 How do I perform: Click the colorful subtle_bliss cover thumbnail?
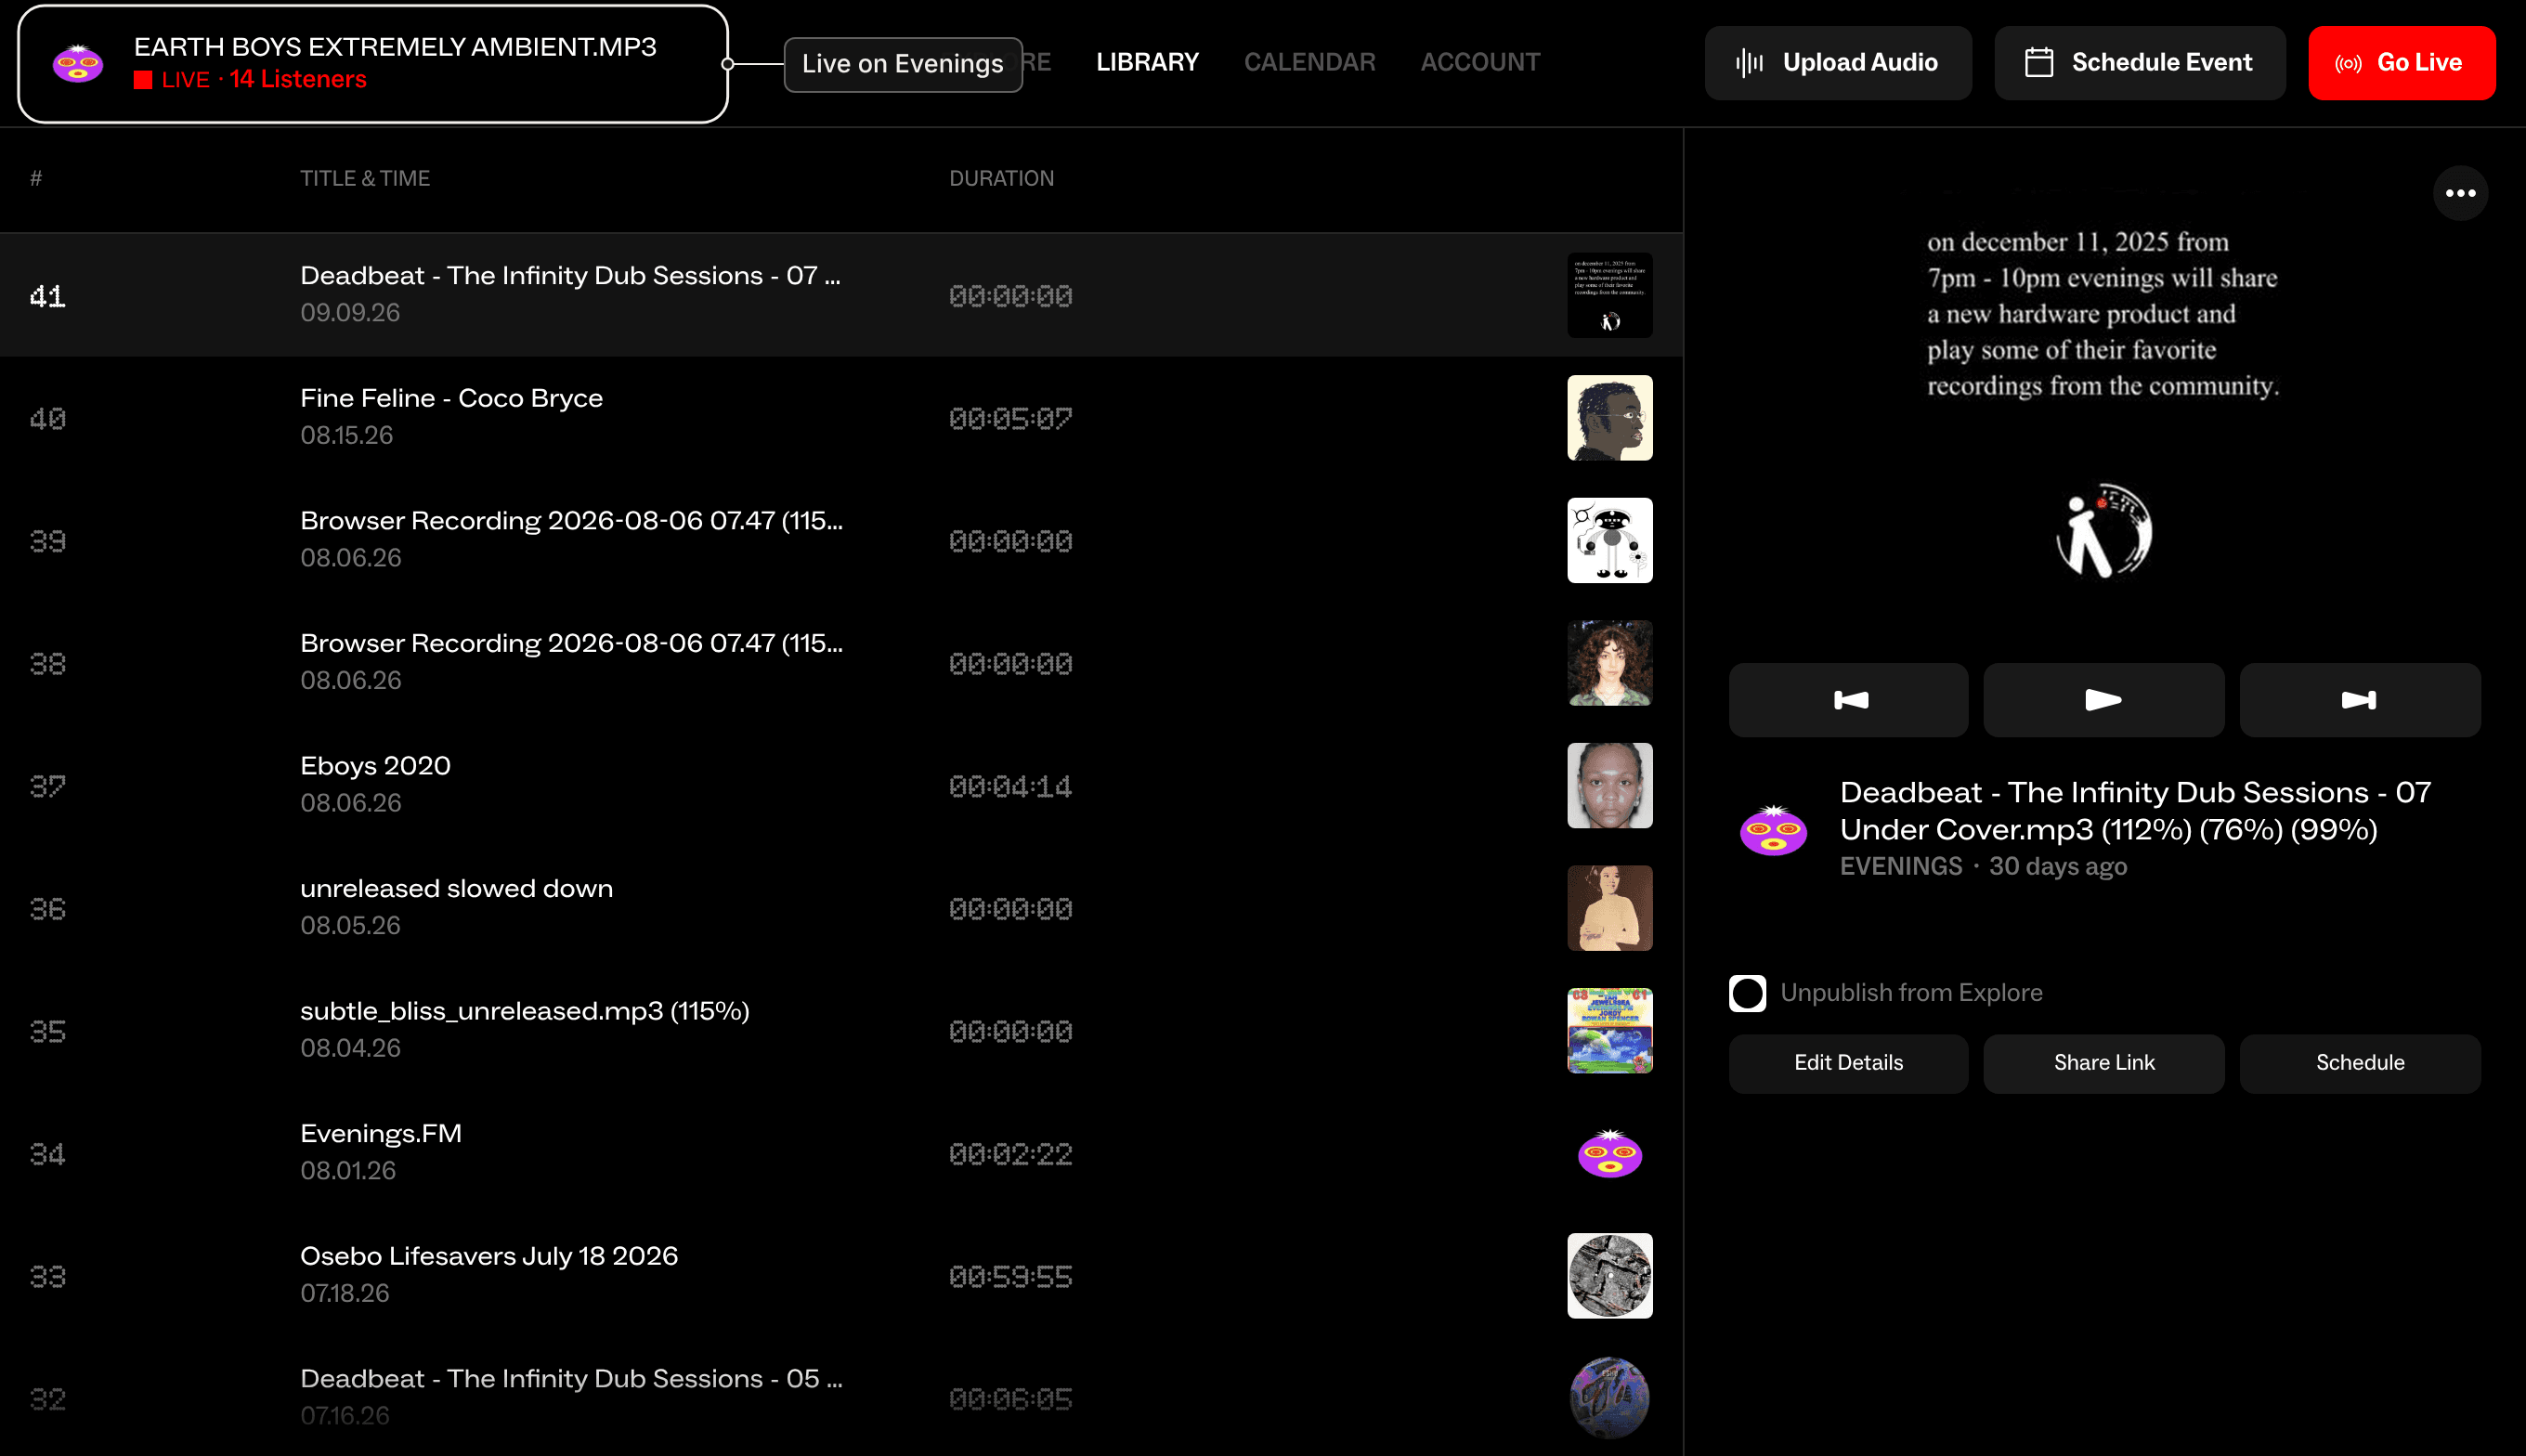point(1609,1030)
